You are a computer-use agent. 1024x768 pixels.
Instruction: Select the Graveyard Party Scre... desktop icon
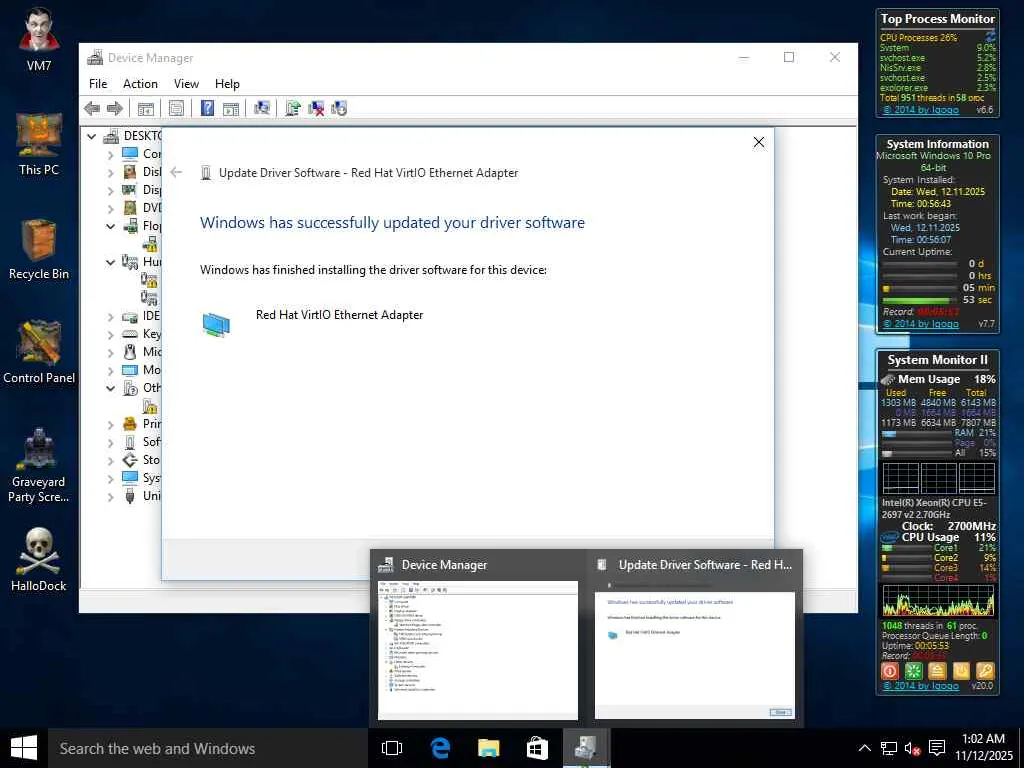tap(39, 465)
